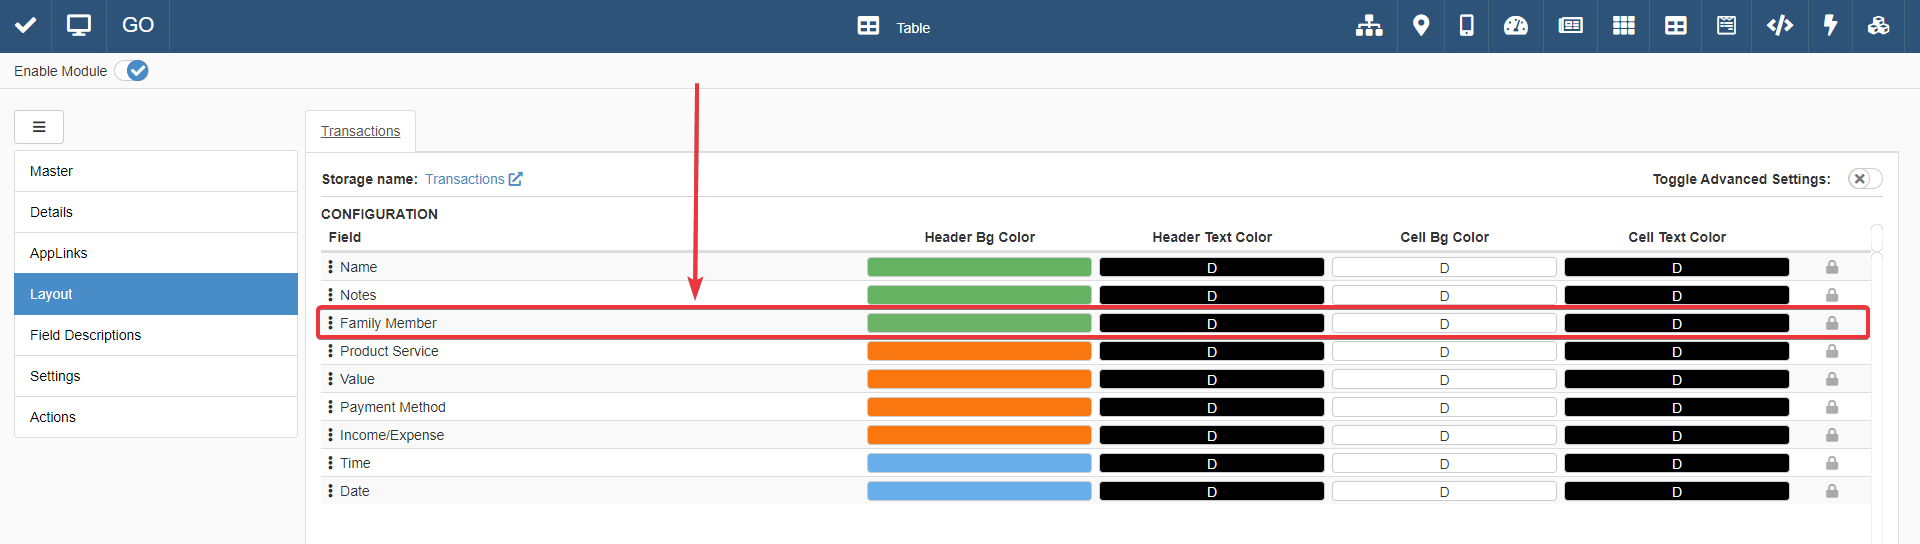This screenshot has width=1920, height=544.
Task: Switch to the Transactions tab
Action: point(360,131)
